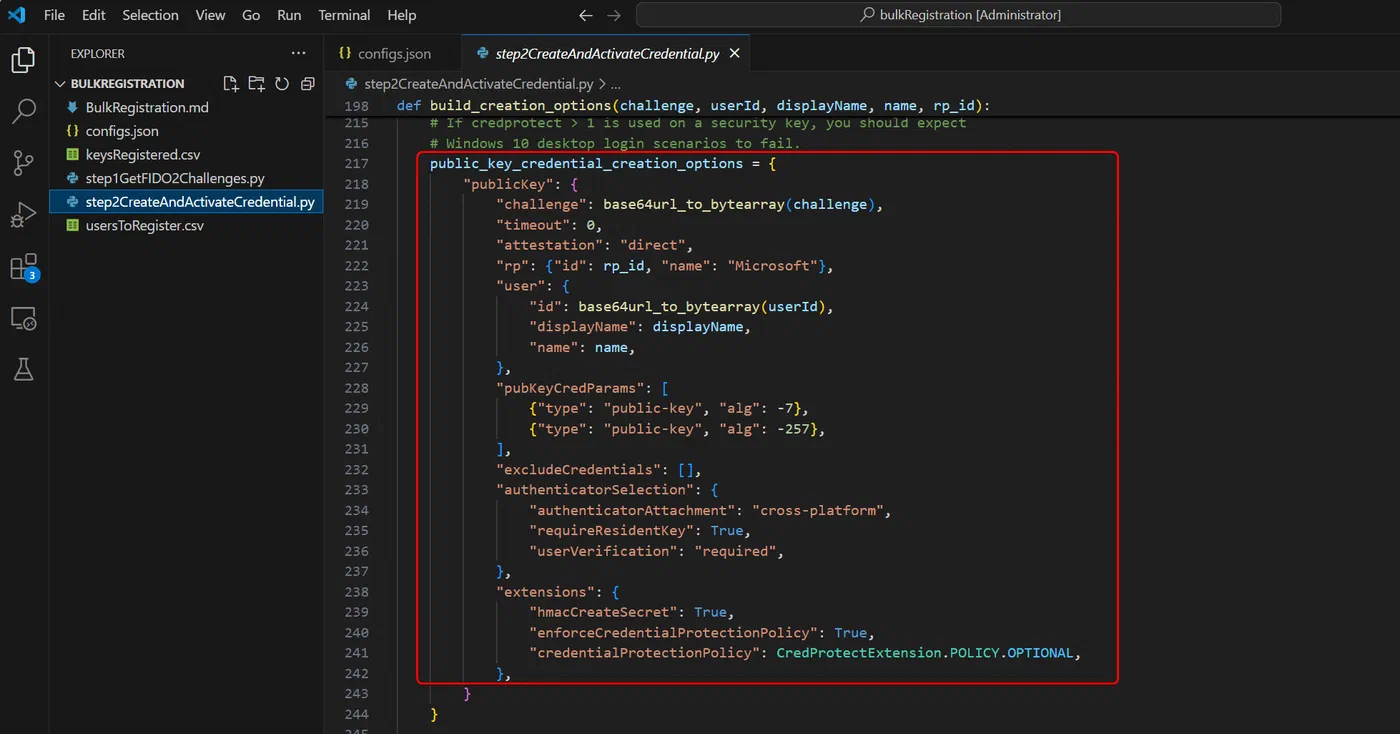Go forward with the right arrow
Image resolution: width=1400 pixels, height=734 pixels.
pos(614,15)
